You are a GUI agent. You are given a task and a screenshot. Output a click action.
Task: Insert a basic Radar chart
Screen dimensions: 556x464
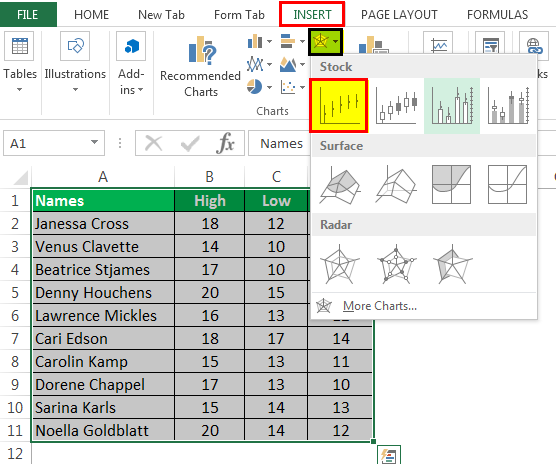pos(339,264)
